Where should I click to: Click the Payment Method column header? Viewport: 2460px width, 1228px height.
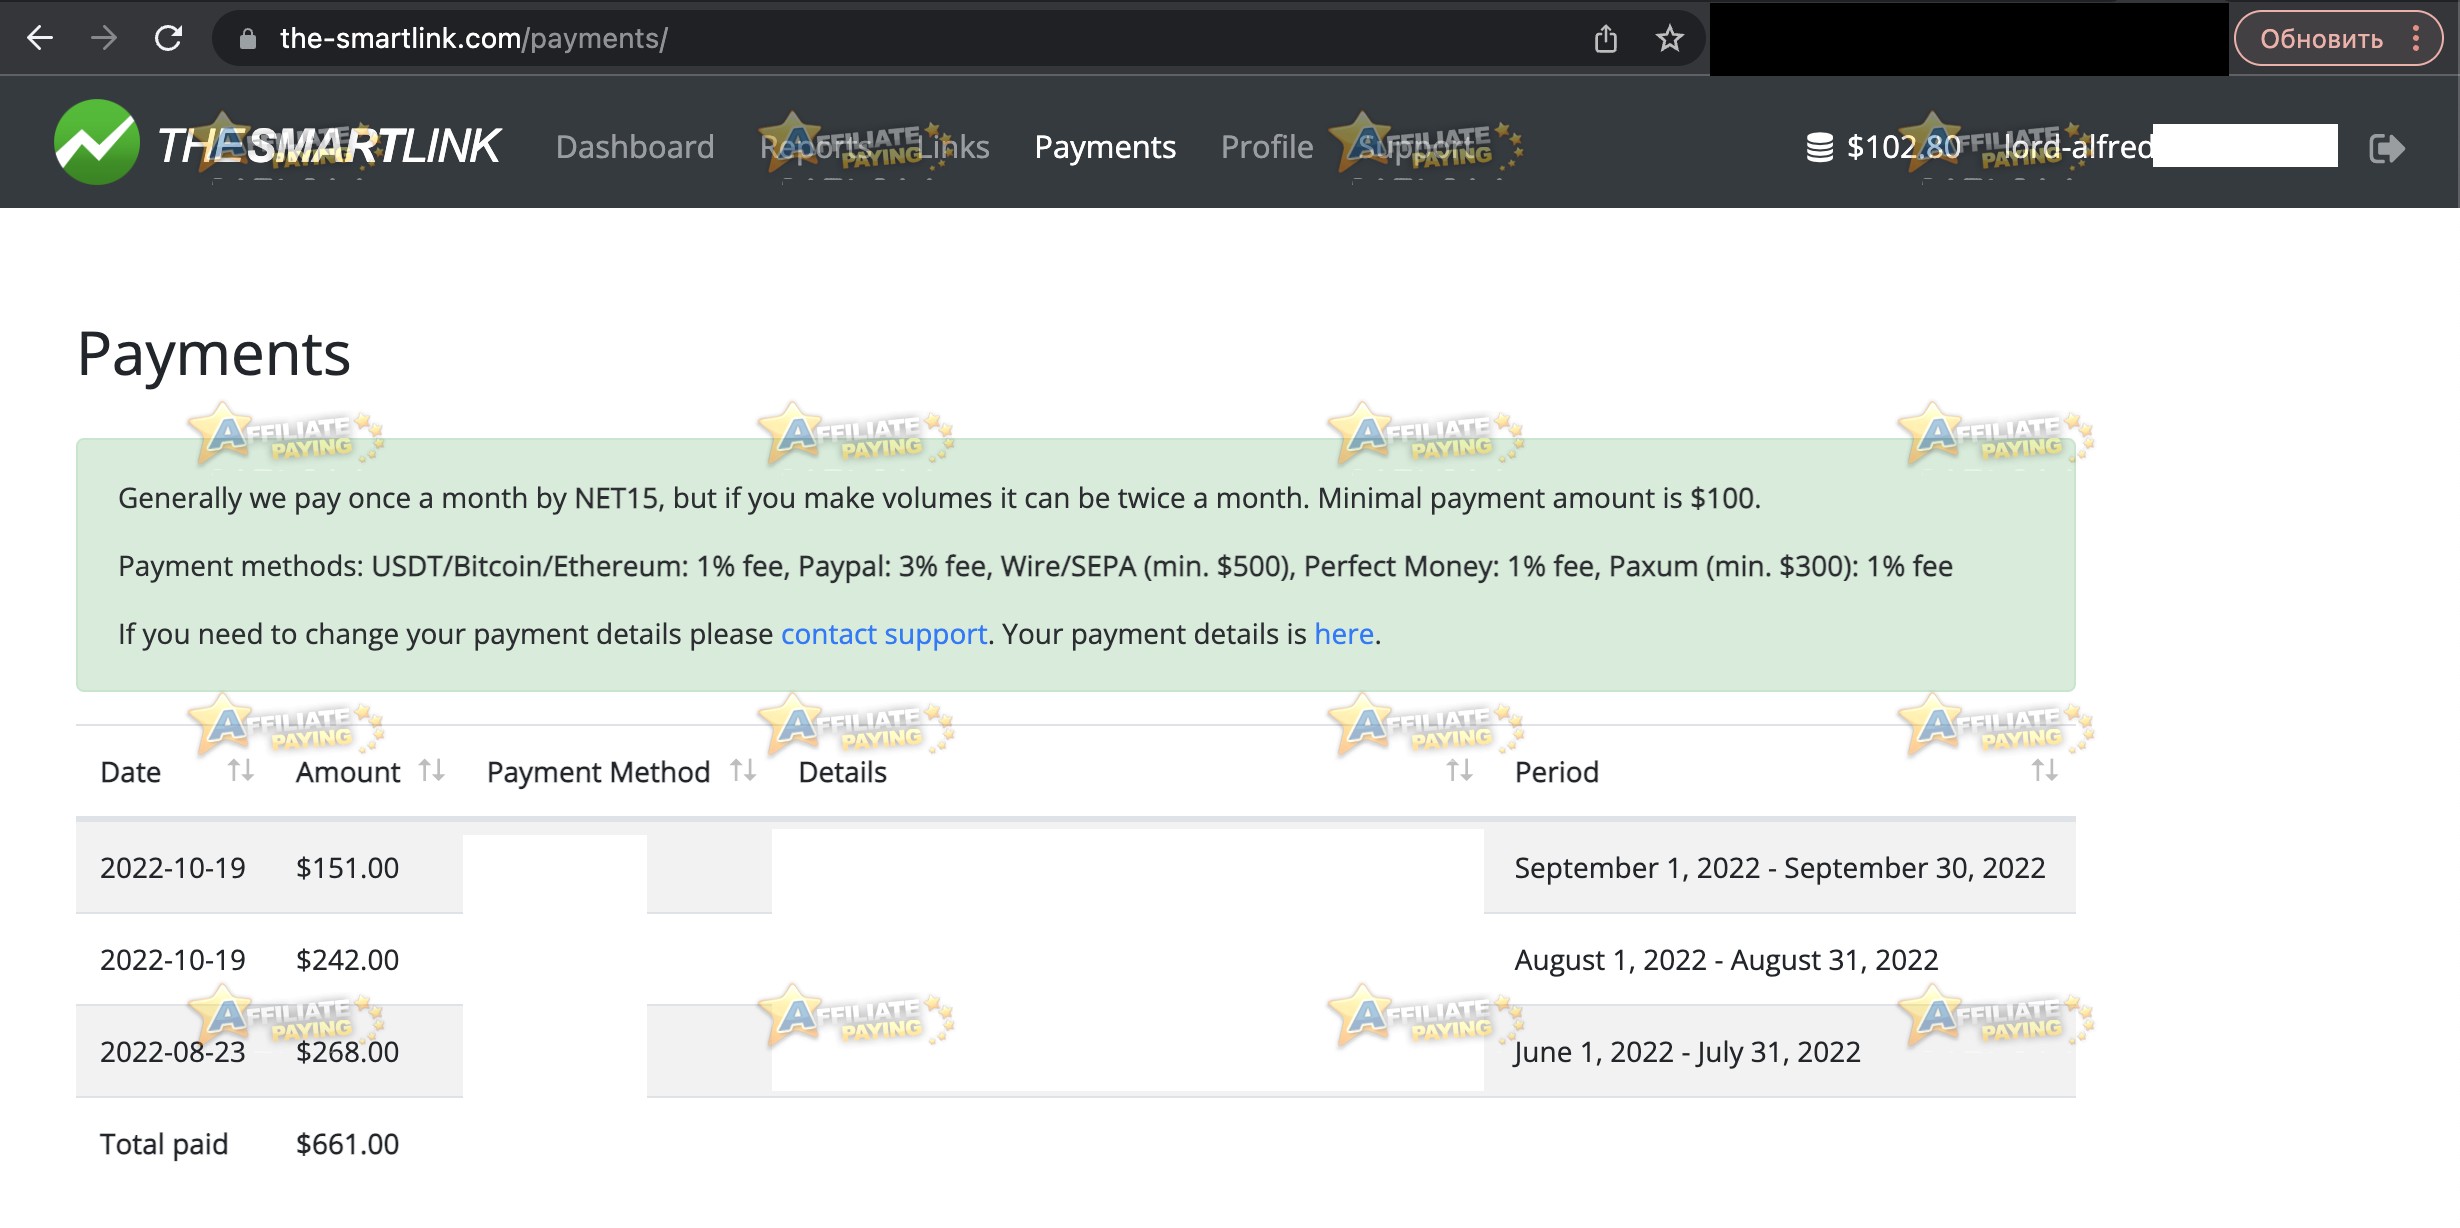598,772
